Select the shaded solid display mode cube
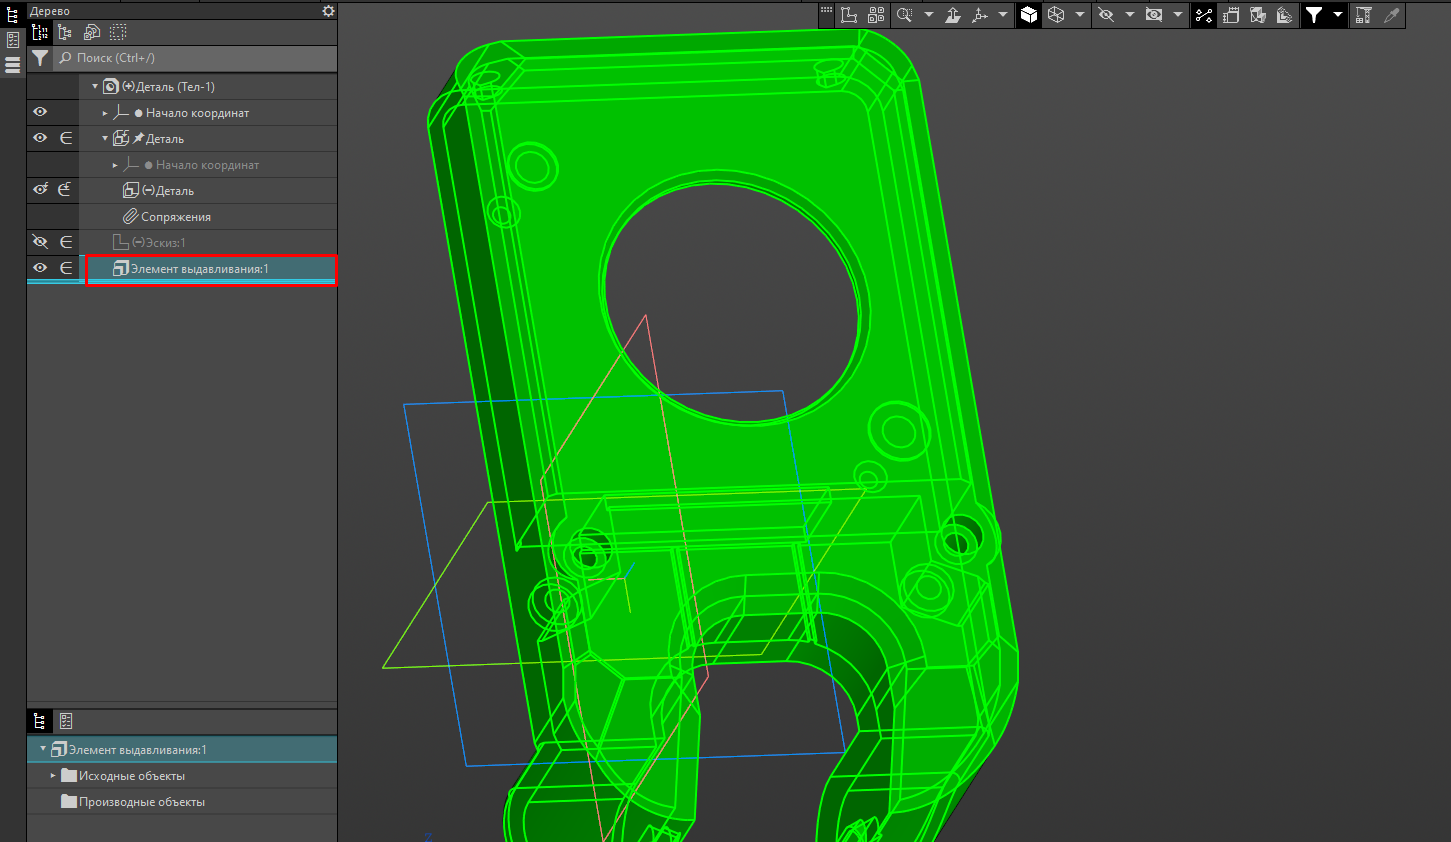This screenshot has width=1451, height=842. (1029, 15)
